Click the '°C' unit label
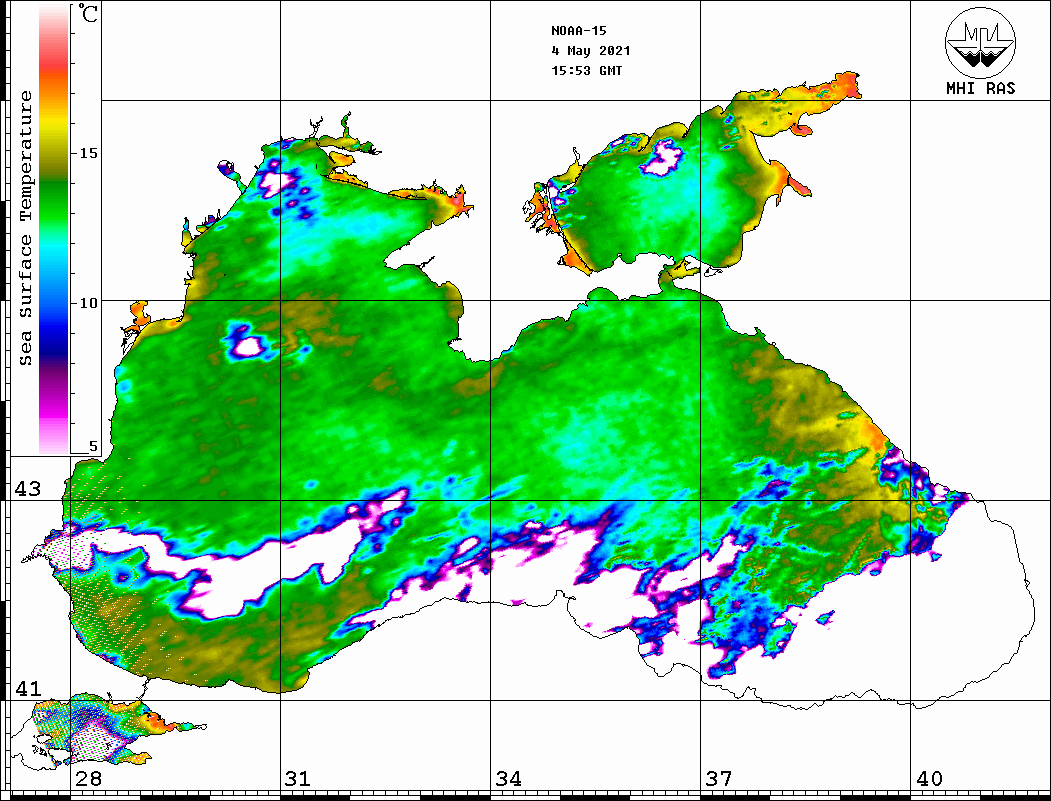Screen dimensions: 1051x801 coord(87,13)
